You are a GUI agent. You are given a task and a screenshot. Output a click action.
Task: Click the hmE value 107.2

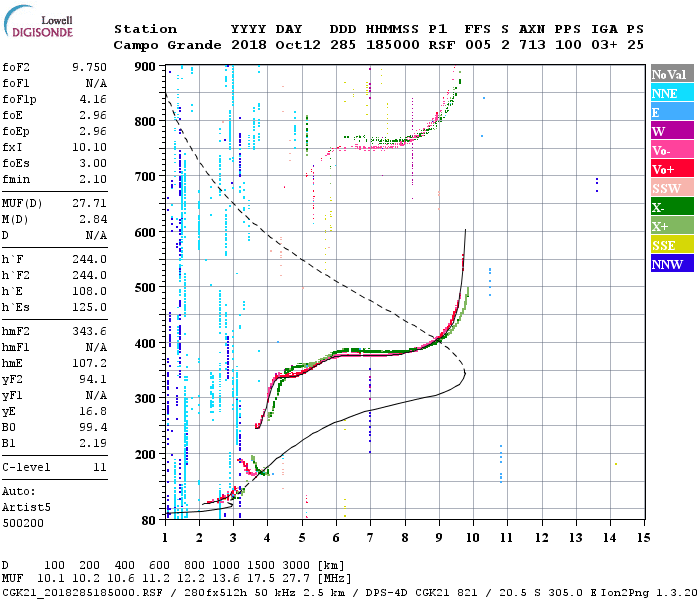[x=89, y=363]
